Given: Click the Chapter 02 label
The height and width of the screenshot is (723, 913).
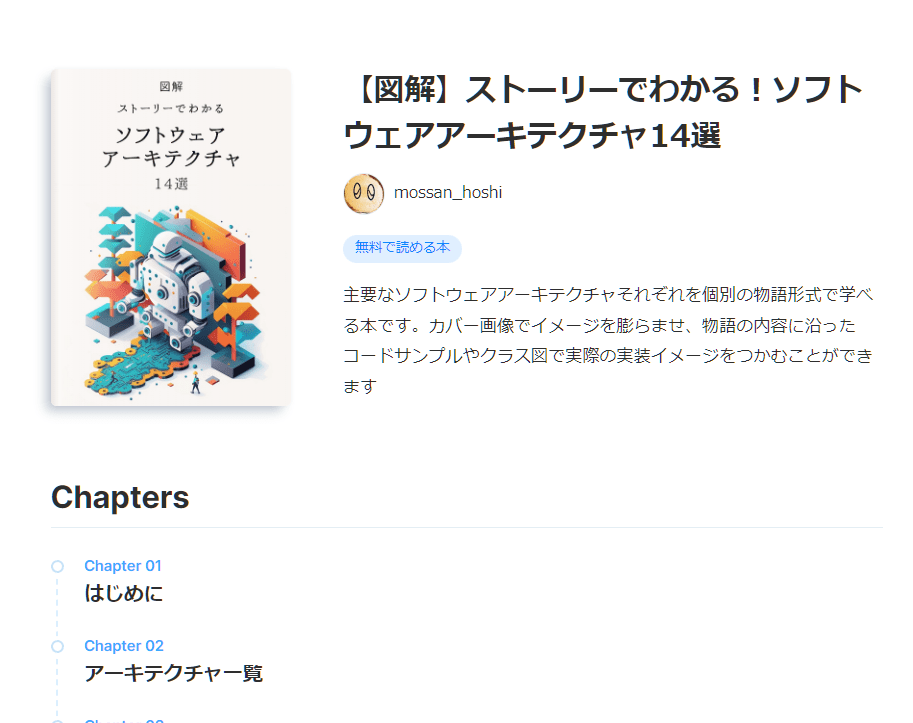Looking at the screenshot, I should (x=124, y=646).
